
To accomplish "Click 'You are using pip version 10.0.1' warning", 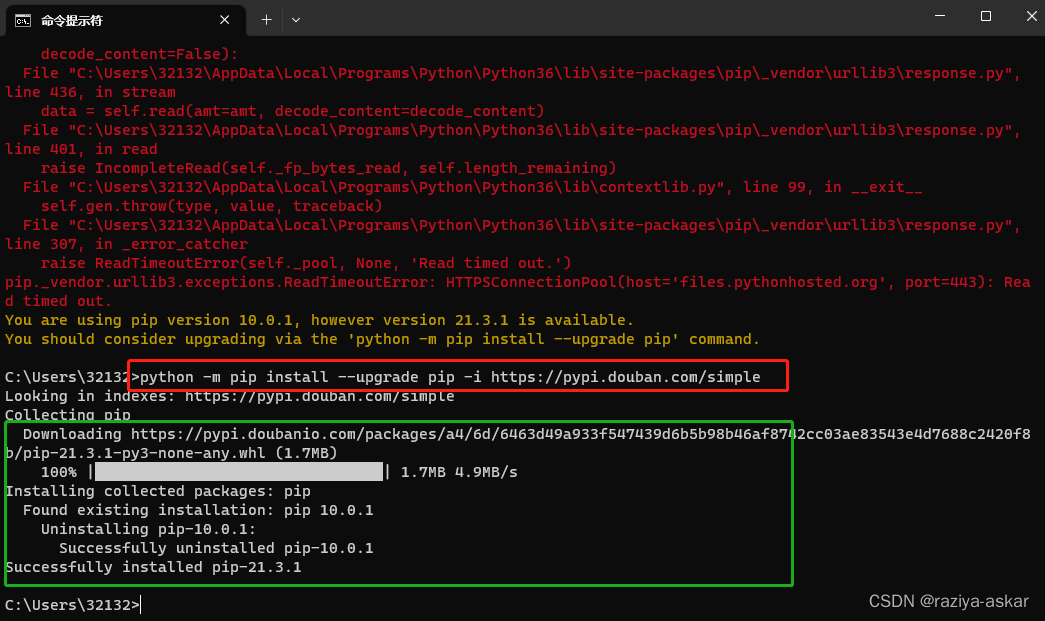I will tap(319, 320).
